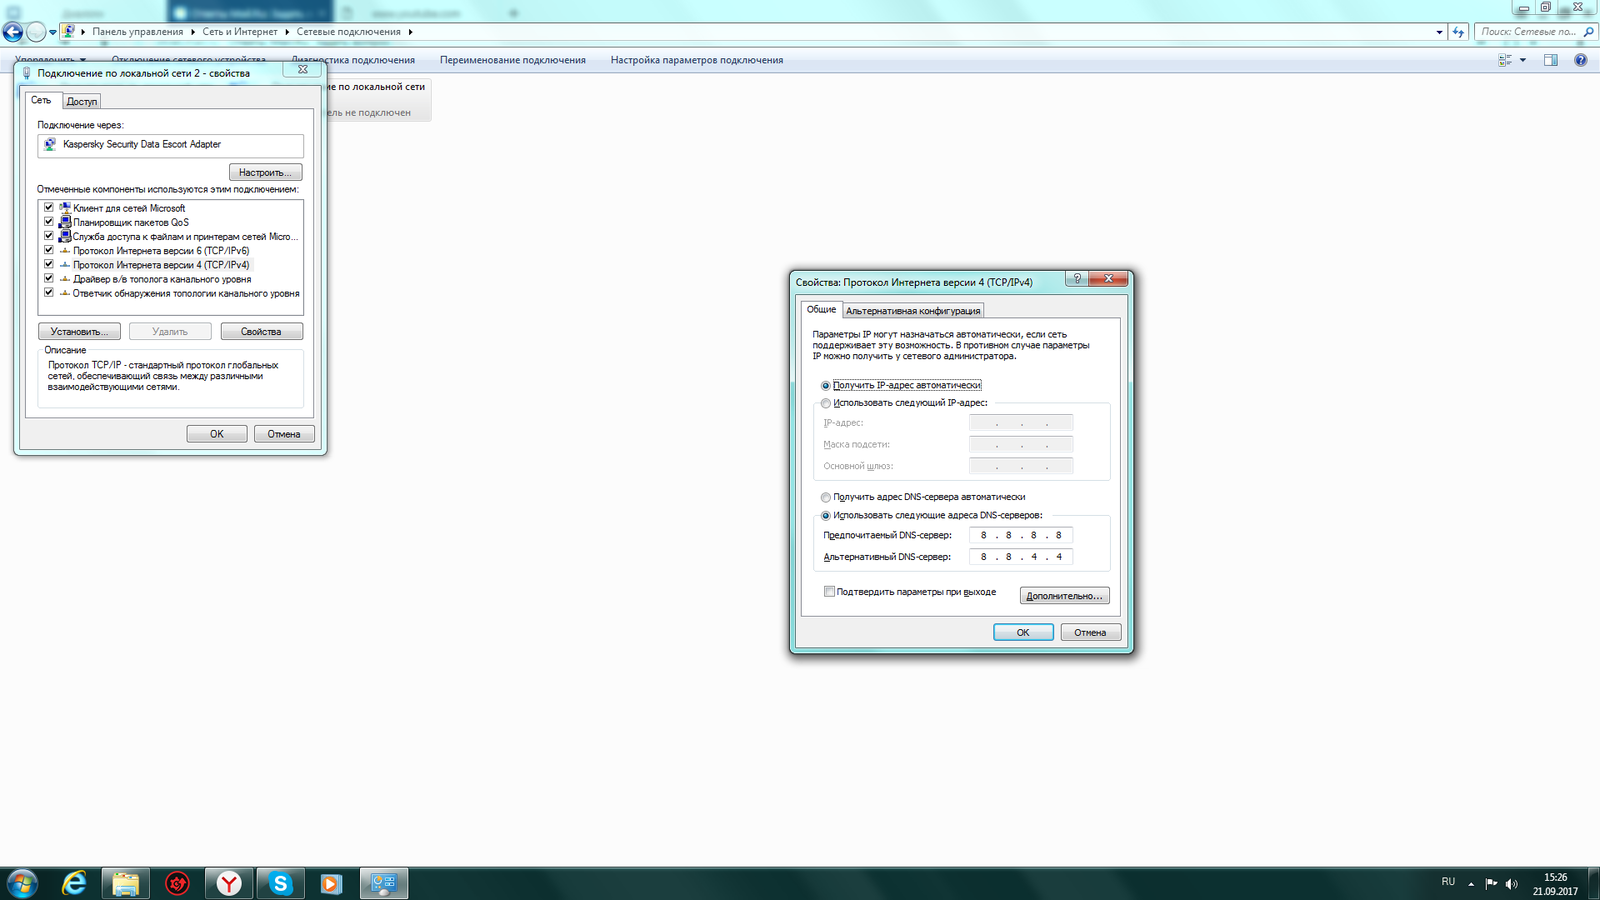This screenshot has width=1600, height=900.
Task: Click the refresh icon beside the address bar
Action: coord(1459,32)
